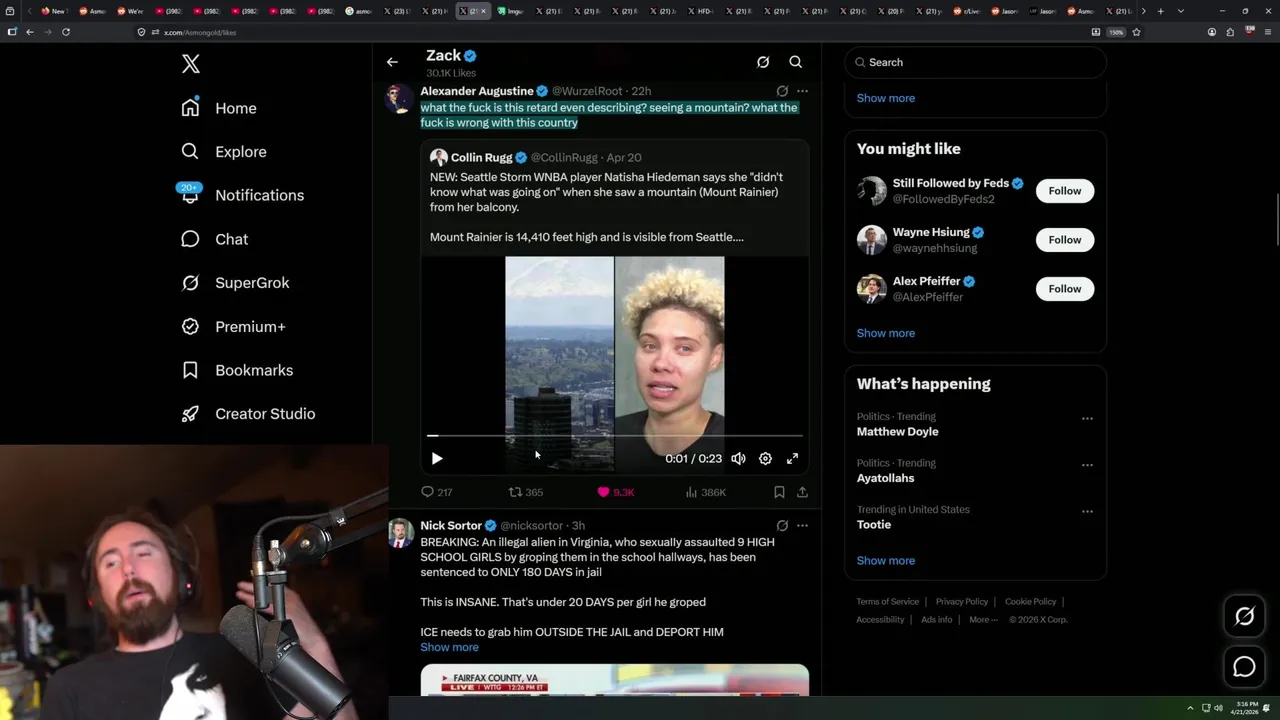Share Alexander Augustine's post
1280x720 pixels.
[802, 492]
